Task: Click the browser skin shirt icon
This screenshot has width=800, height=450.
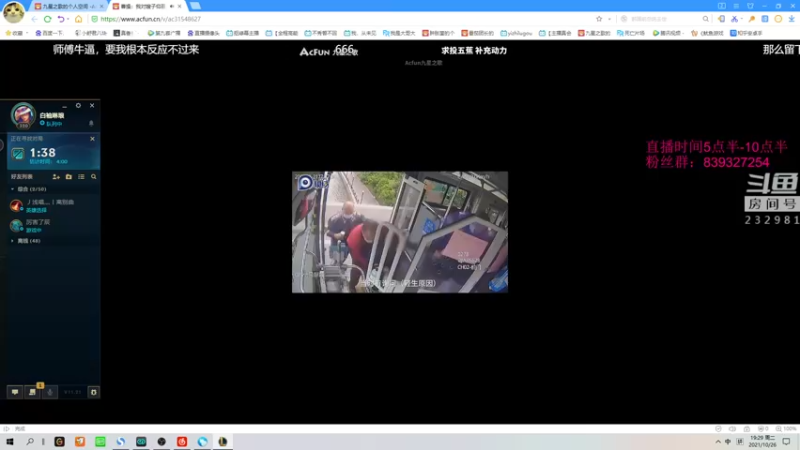Action: 750,6
